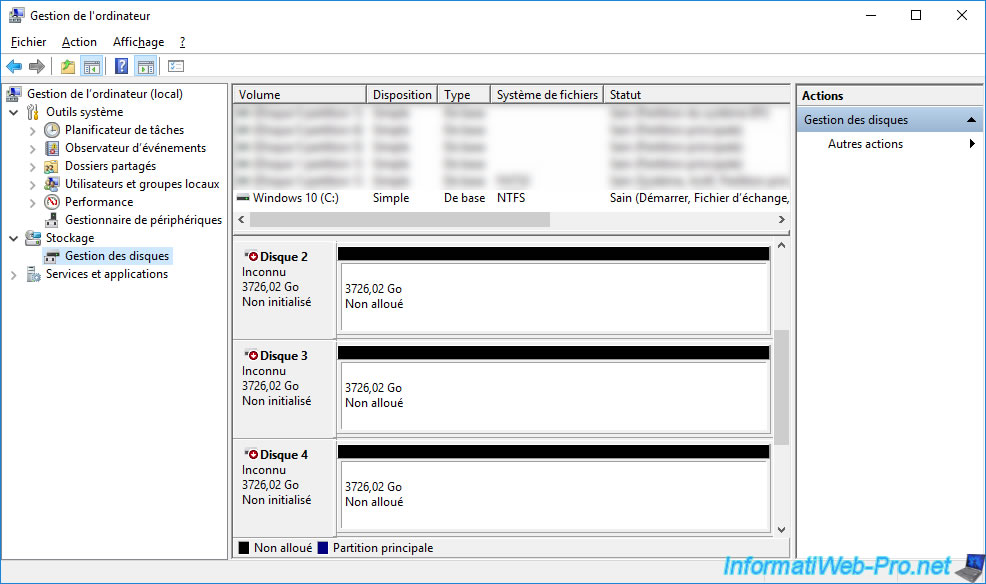Image resolution: width=986 pixels, height=584 pixels.
Task: Click the Performance icon in the tree
Action: point(52,202)
